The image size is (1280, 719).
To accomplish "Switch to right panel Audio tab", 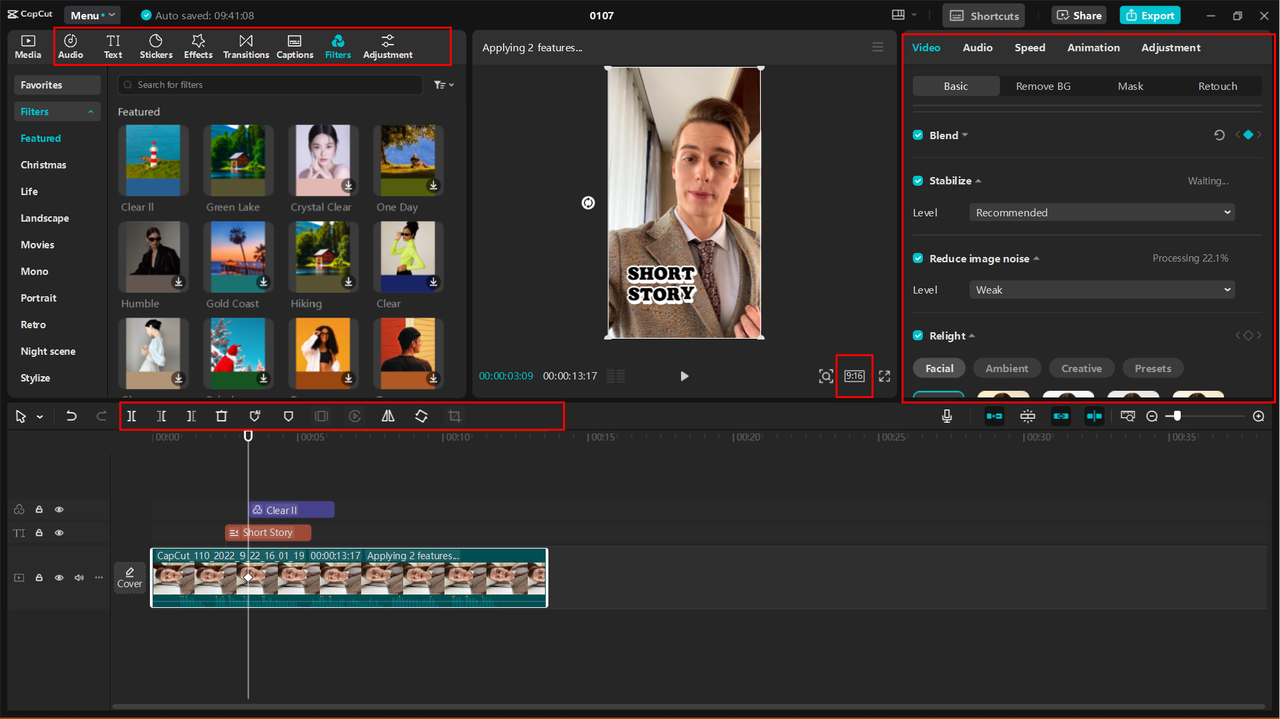I will (978, 47).
